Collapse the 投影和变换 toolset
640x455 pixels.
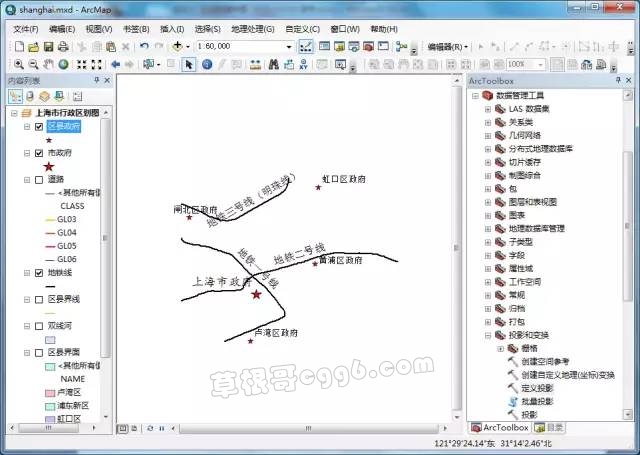488,335
